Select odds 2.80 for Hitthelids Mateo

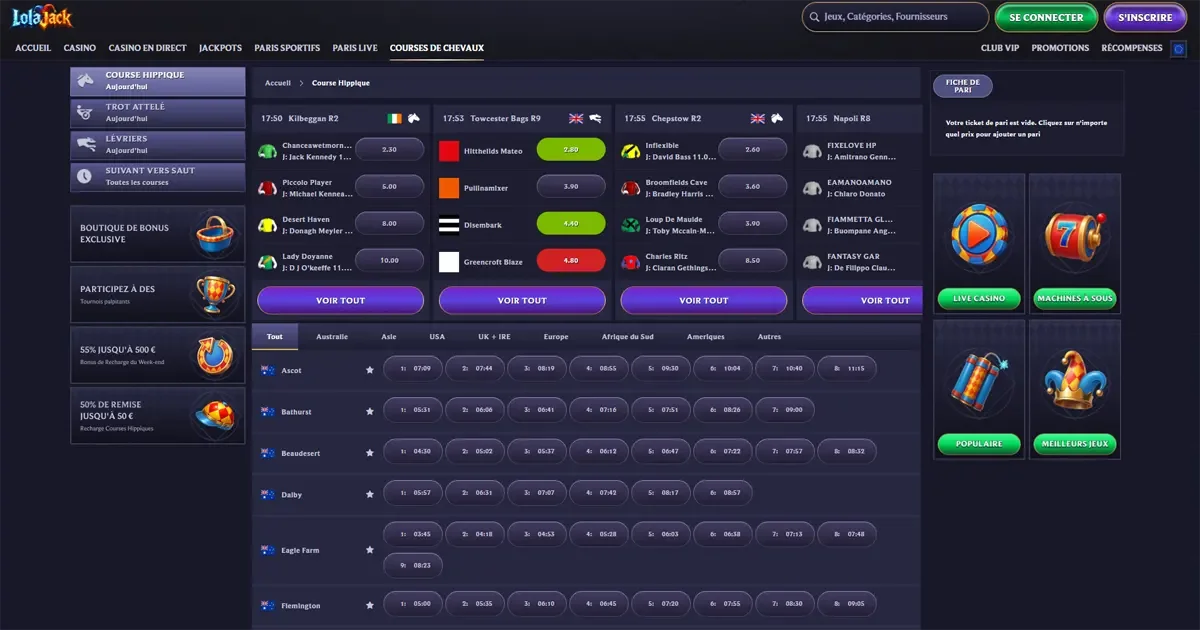click(x=571, y=150)
